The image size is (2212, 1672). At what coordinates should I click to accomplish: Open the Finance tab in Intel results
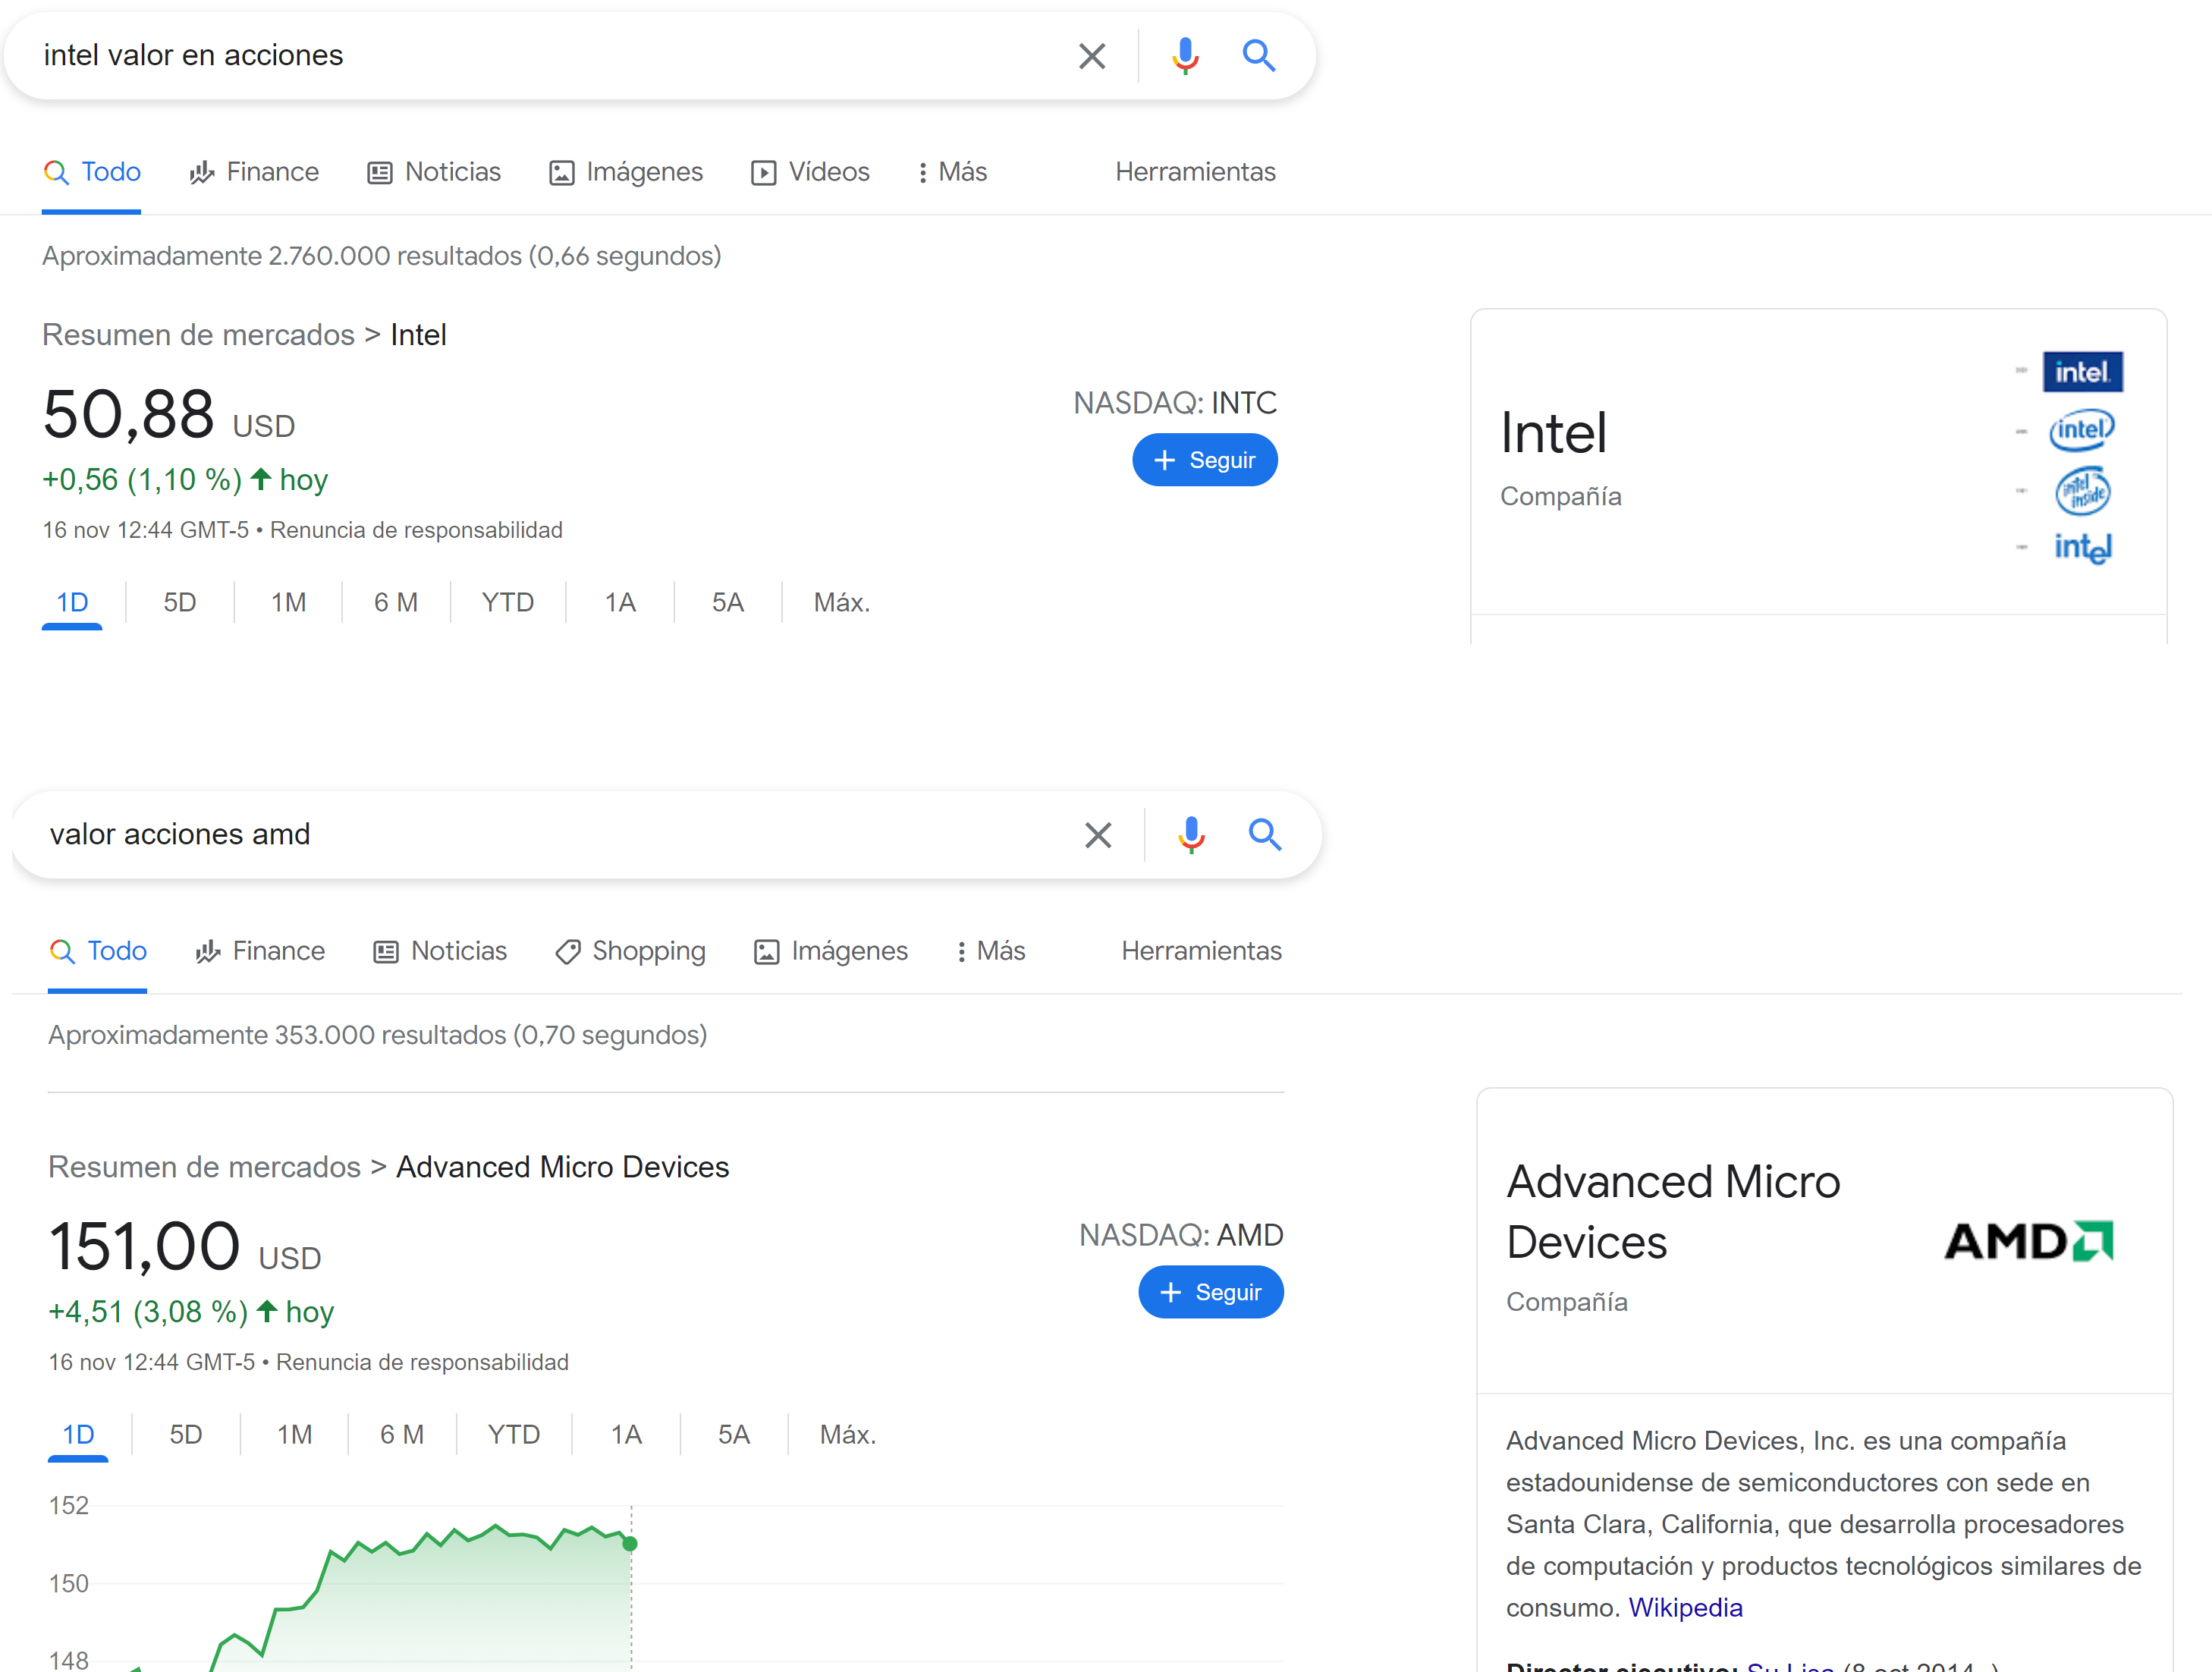click(x=254, y=172)
